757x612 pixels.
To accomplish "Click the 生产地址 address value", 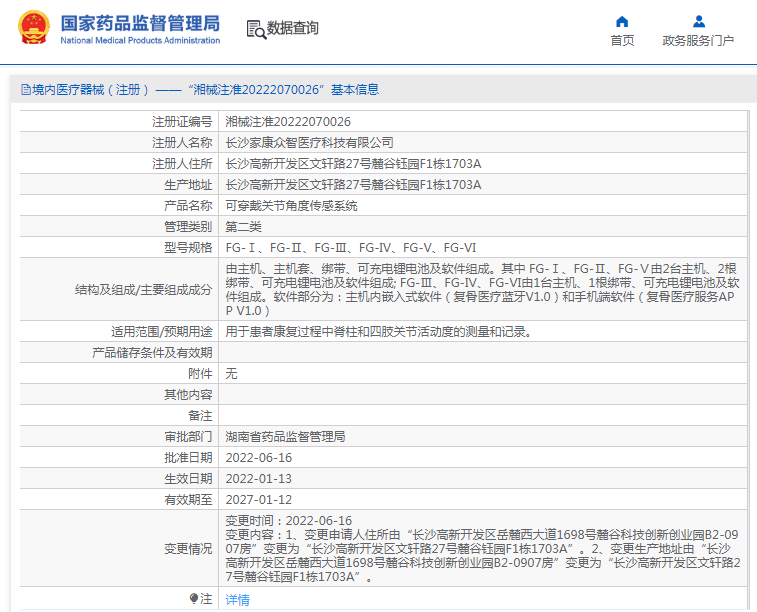I will tap(353, 185).
